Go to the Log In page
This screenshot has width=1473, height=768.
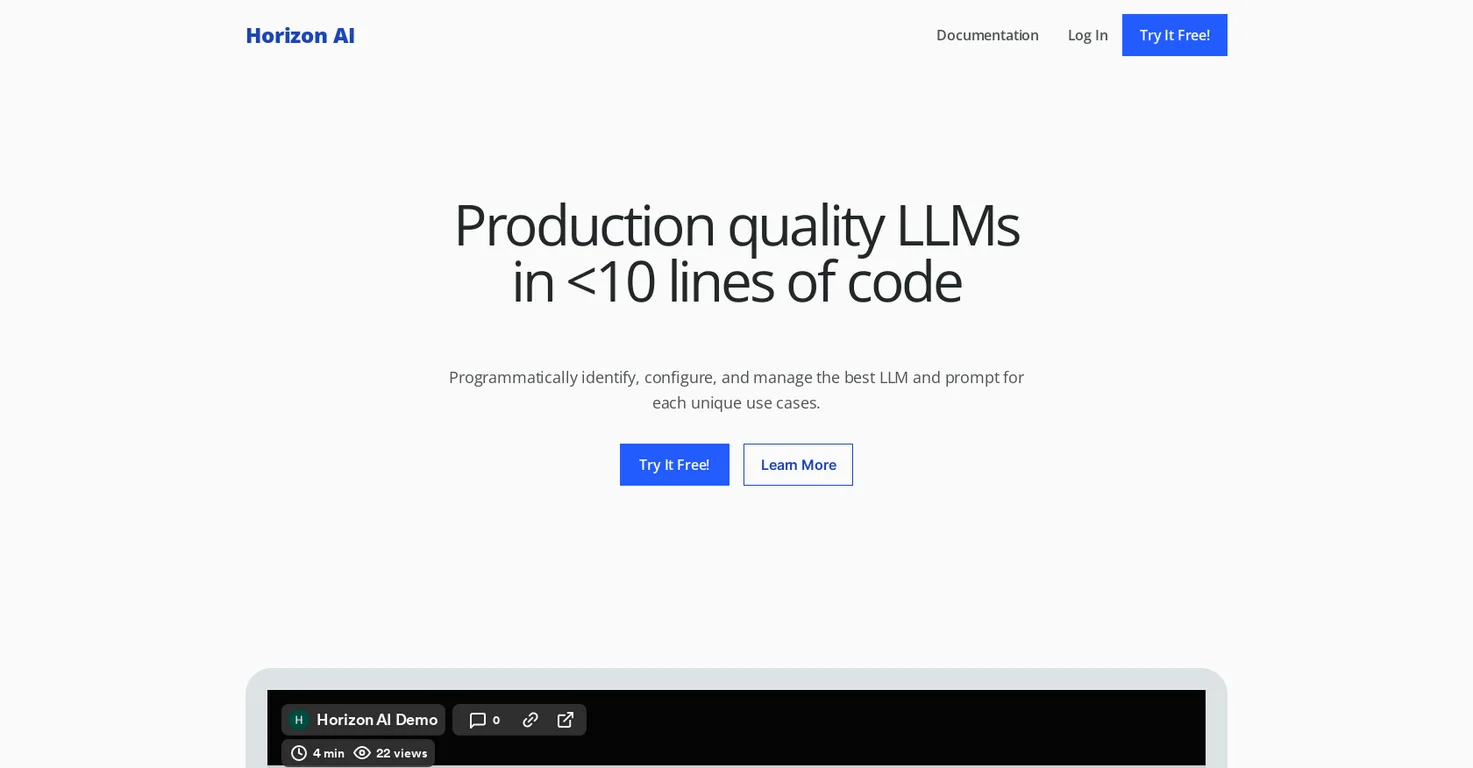click(1087, 35)
